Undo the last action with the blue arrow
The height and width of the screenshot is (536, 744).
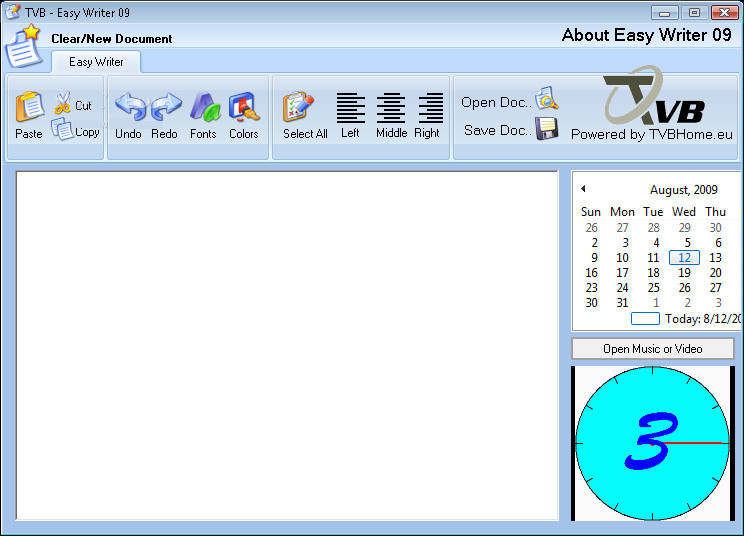click(130, 106)
